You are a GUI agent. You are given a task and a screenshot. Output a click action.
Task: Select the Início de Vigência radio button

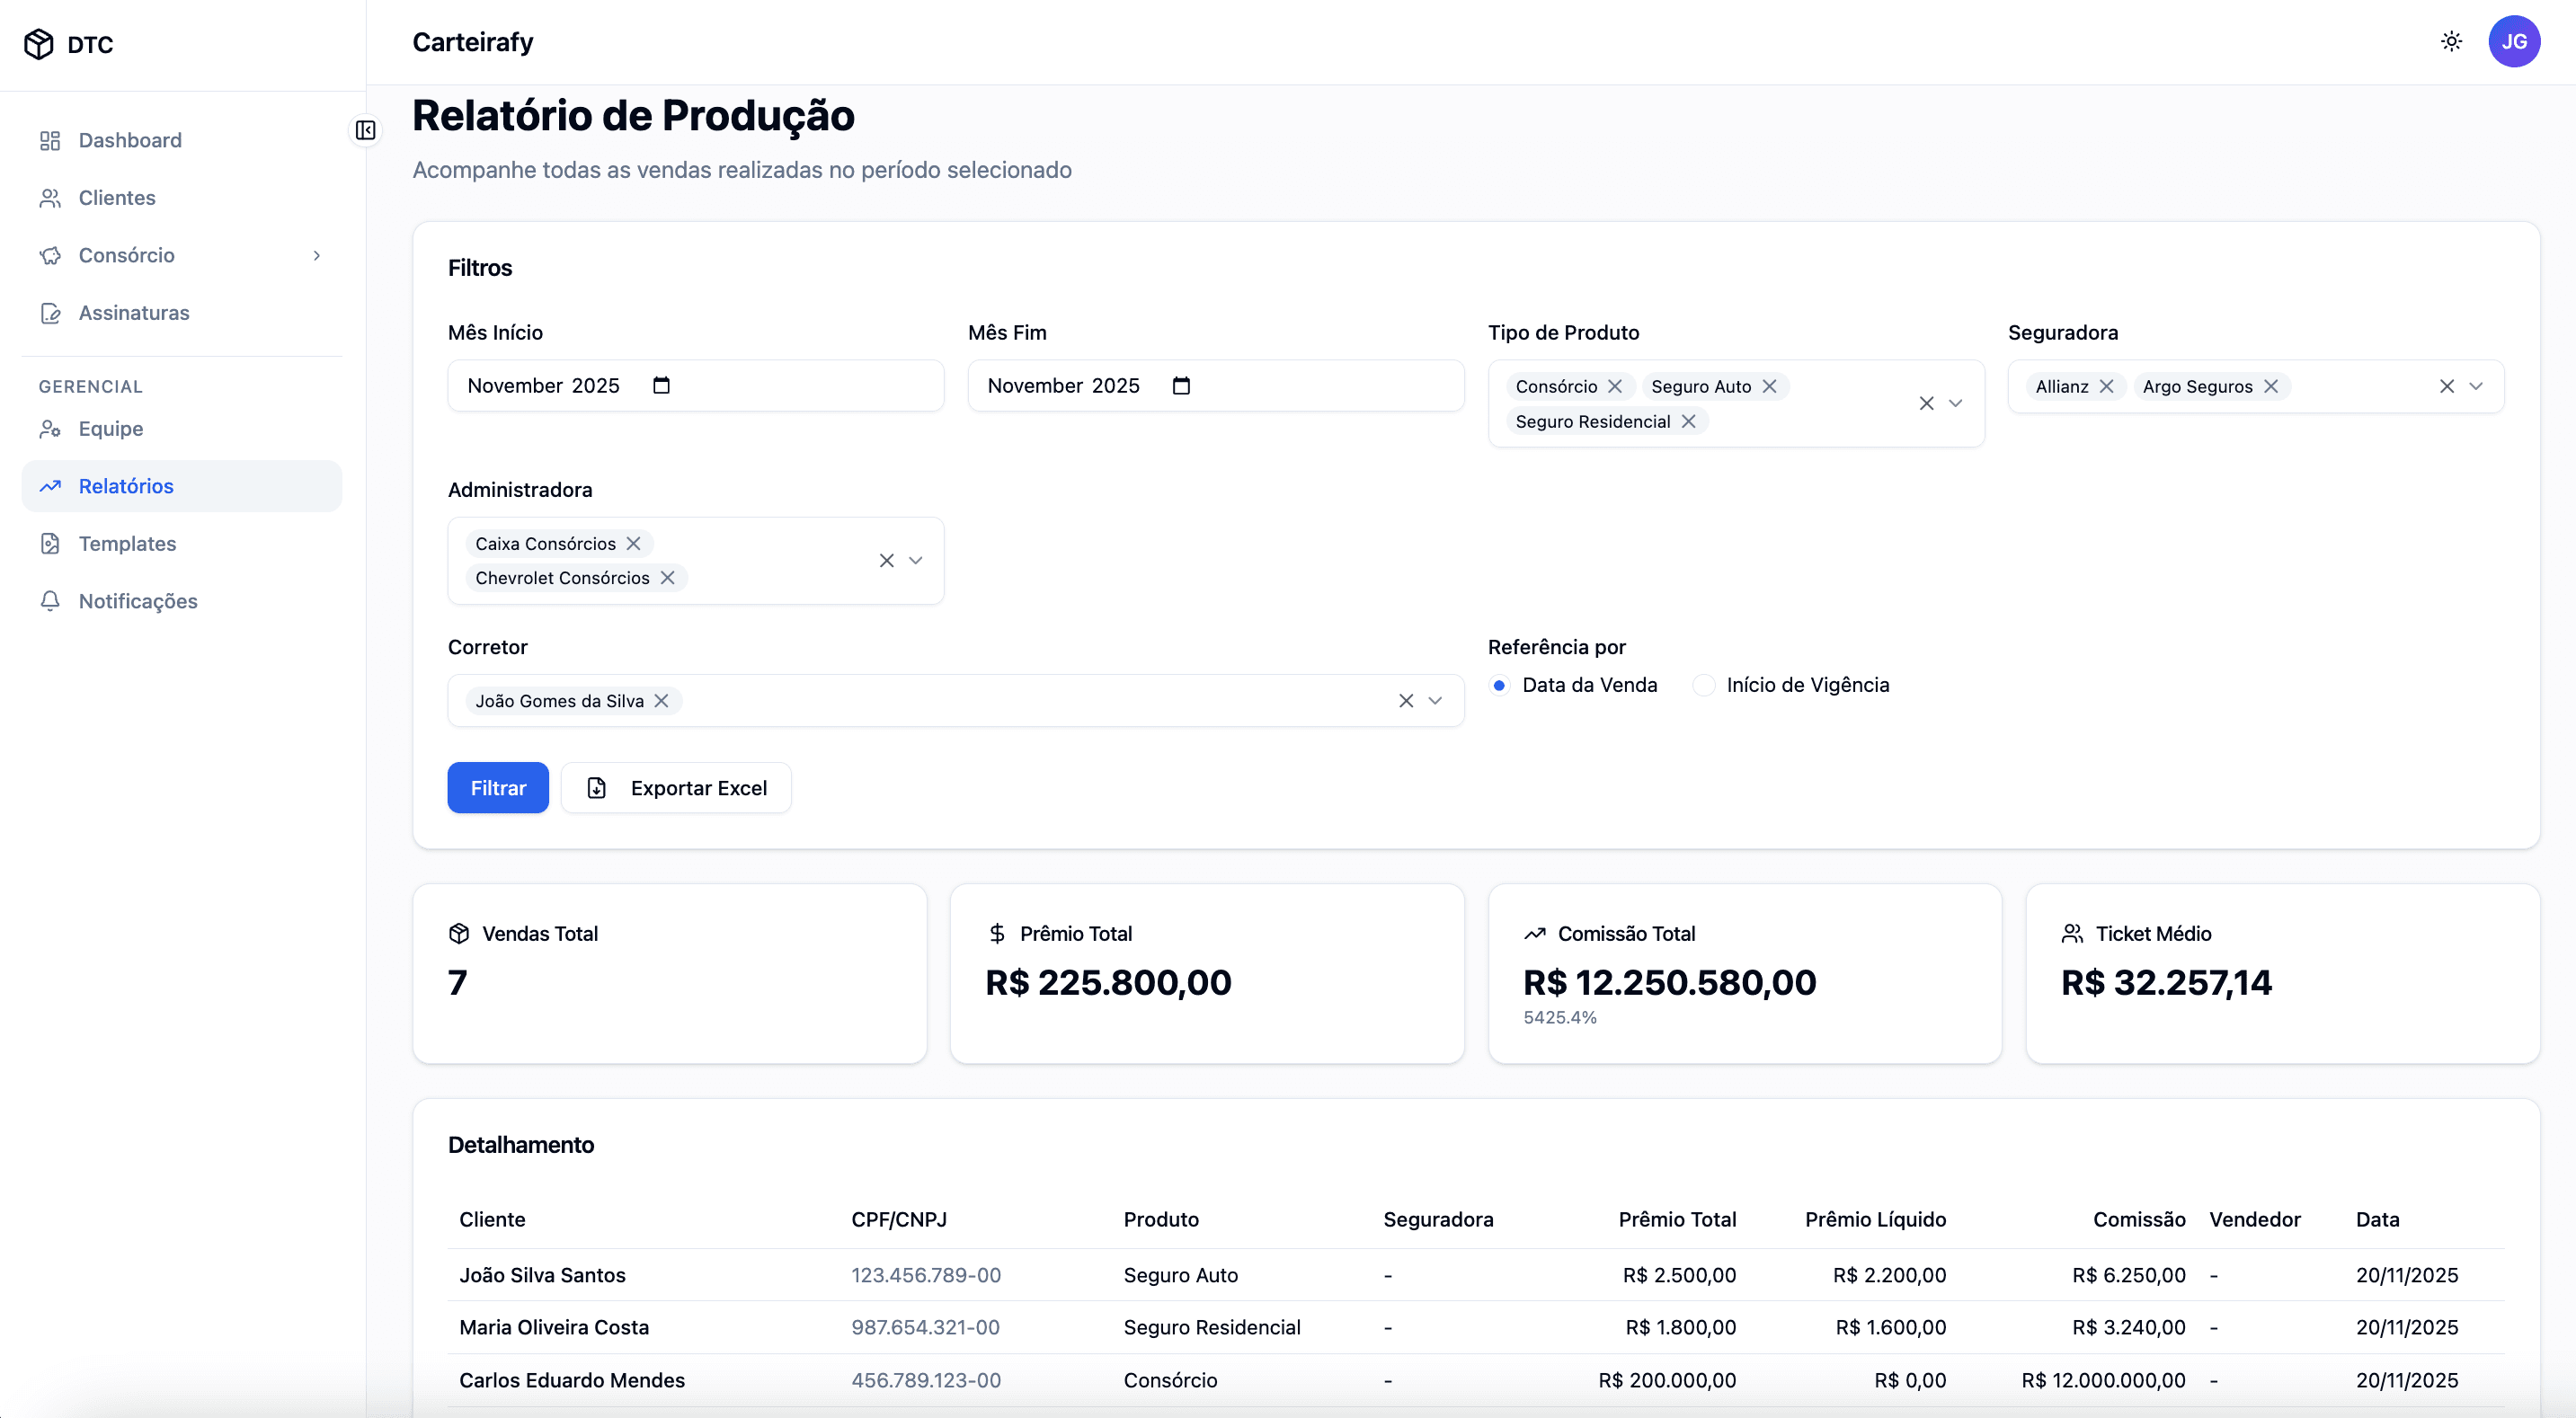[x=1704, y=685]
